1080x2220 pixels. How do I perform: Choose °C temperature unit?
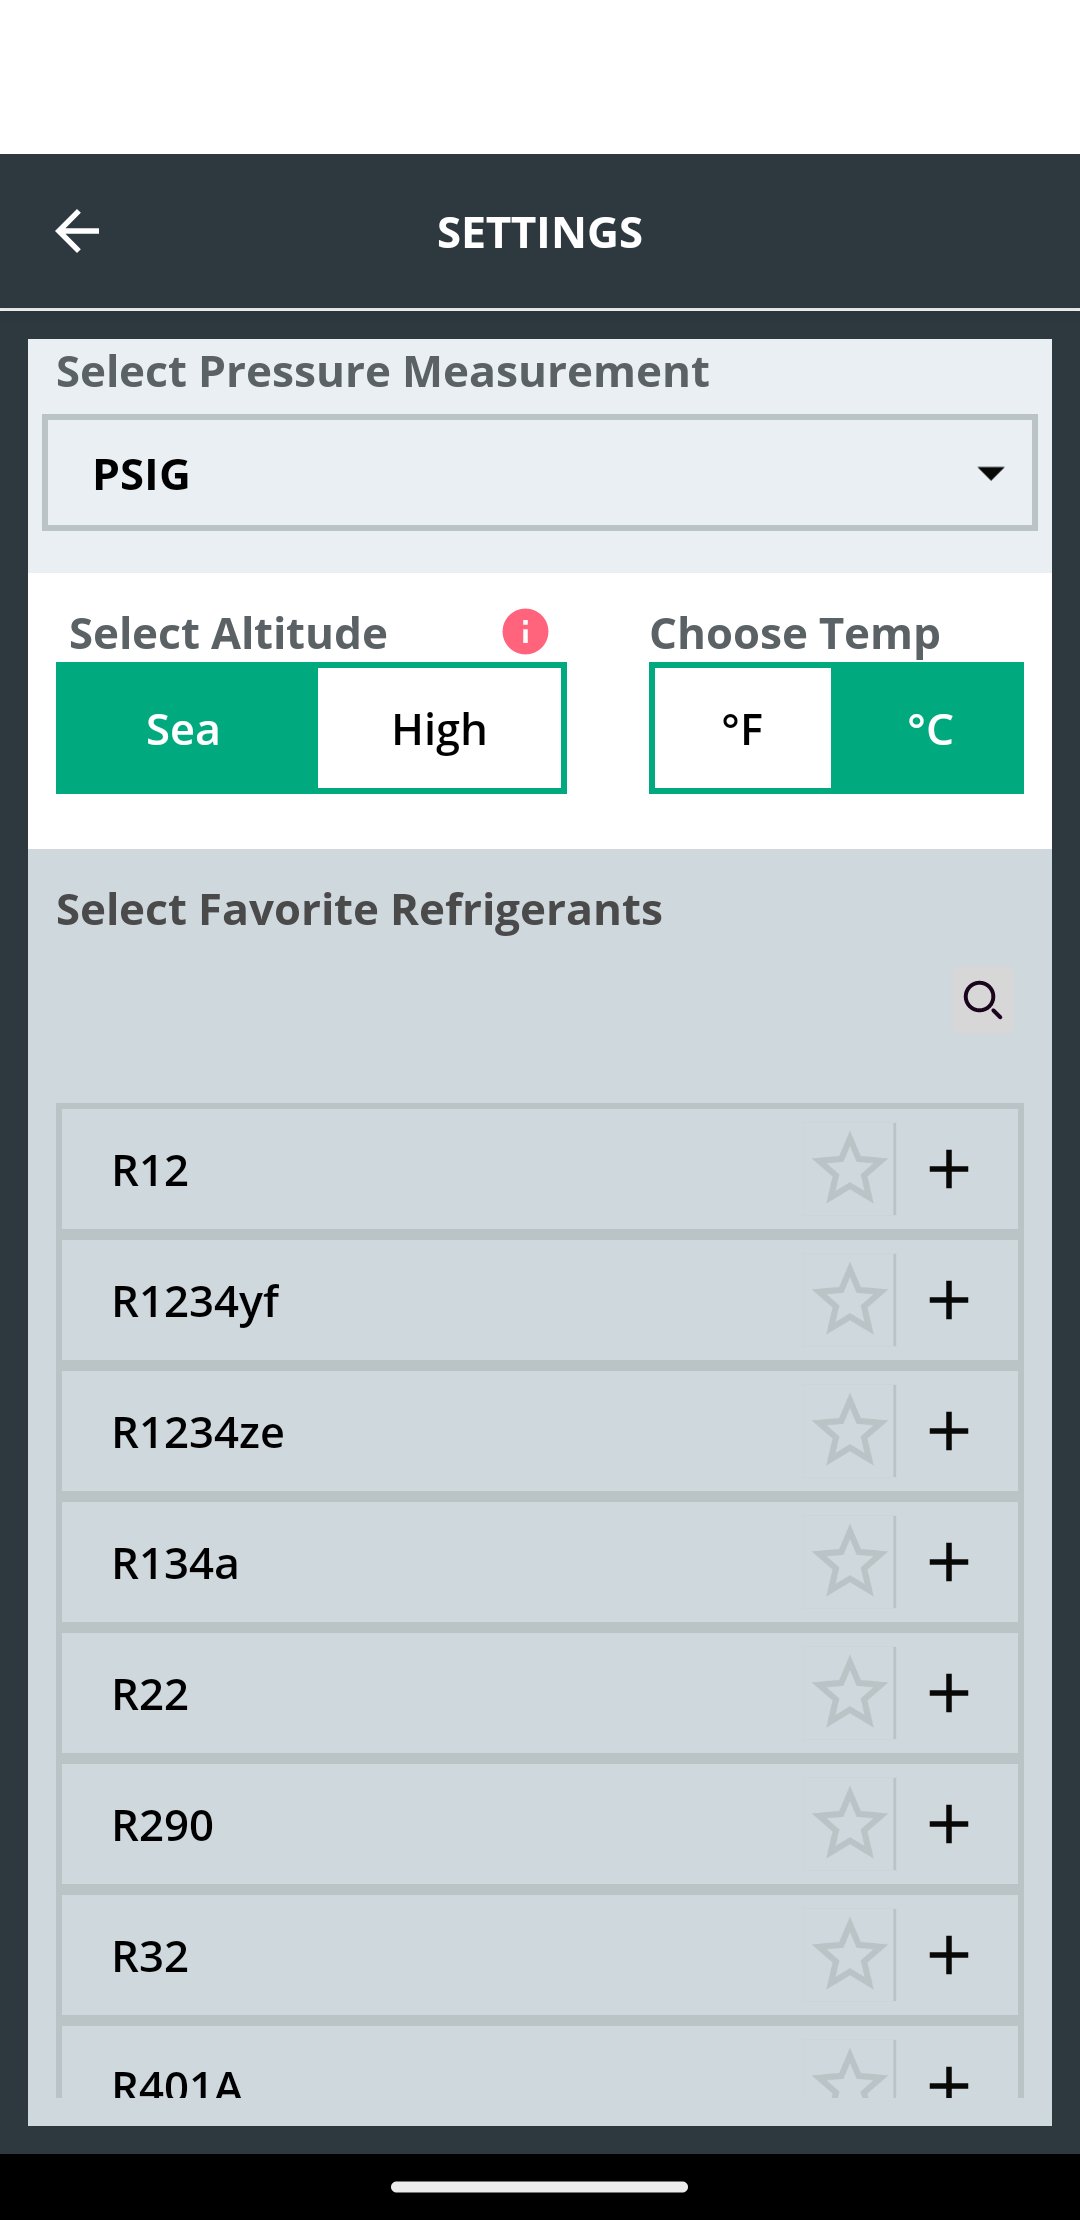[929, 729]
